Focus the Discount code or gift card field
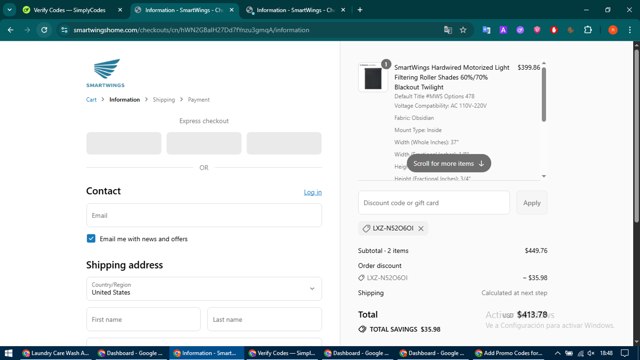This screenshot has height=360, width=640. coord(434,202)
